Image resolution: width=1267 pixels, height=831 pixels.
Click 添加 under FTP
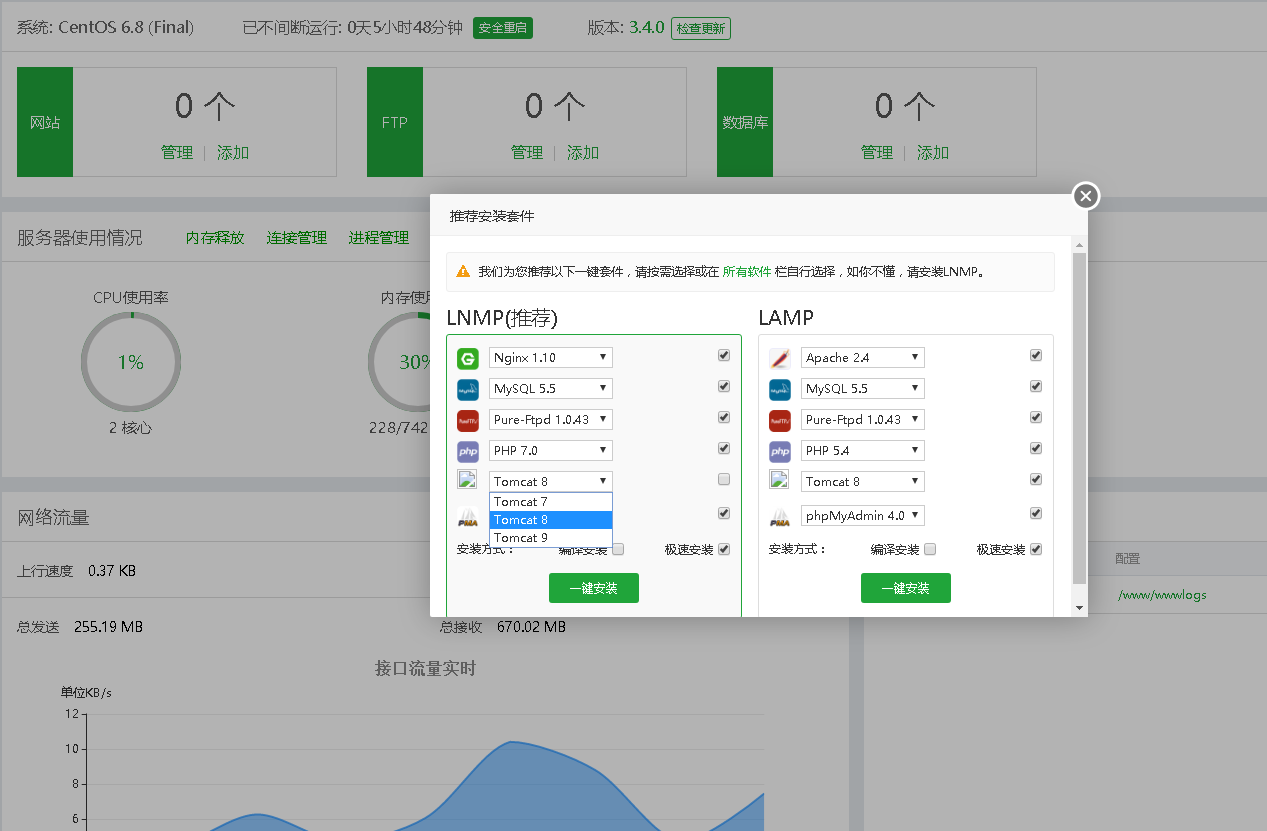coord(583,153)
